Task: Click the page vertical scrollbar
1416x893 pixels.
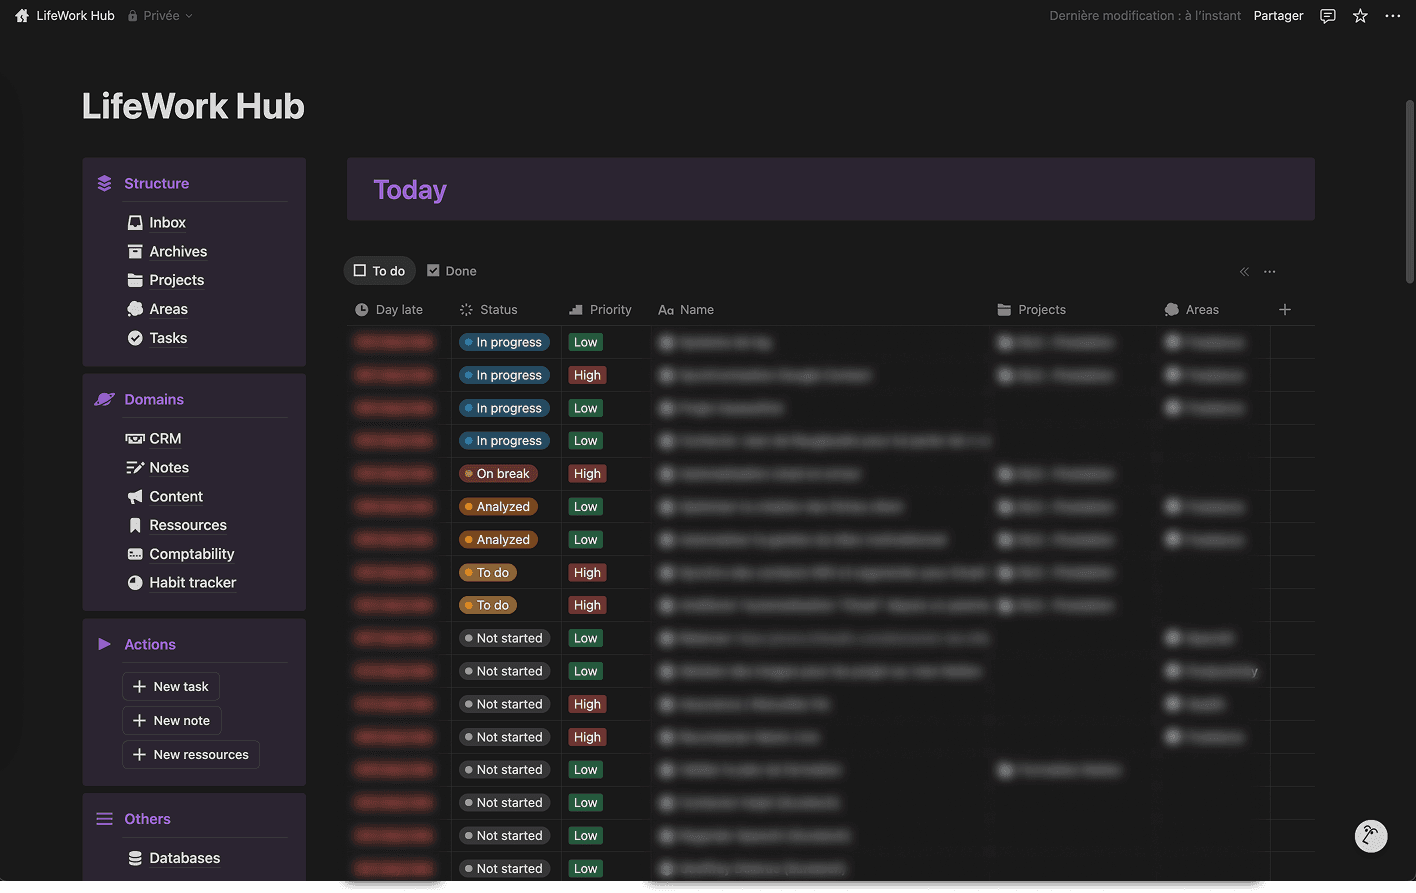Action: click(1410, 190)
